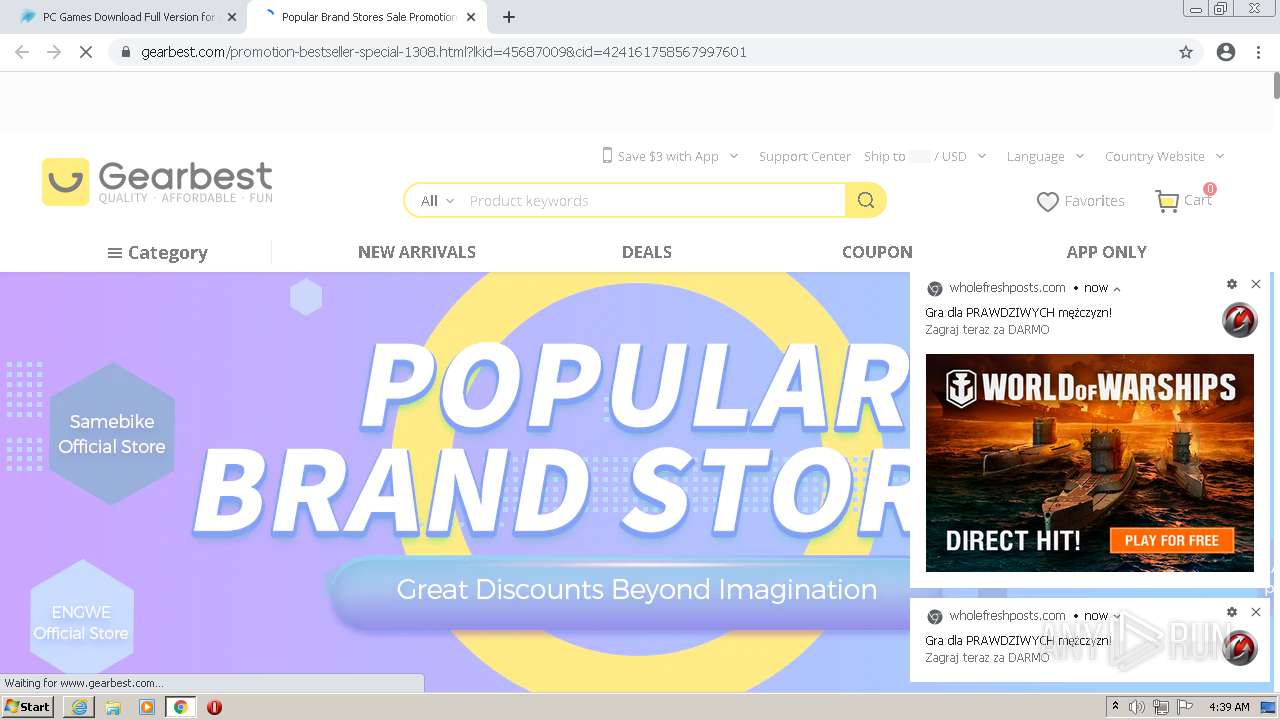
Task: Click Action Center flag tray icon
Action: (x=1185, y=707)
